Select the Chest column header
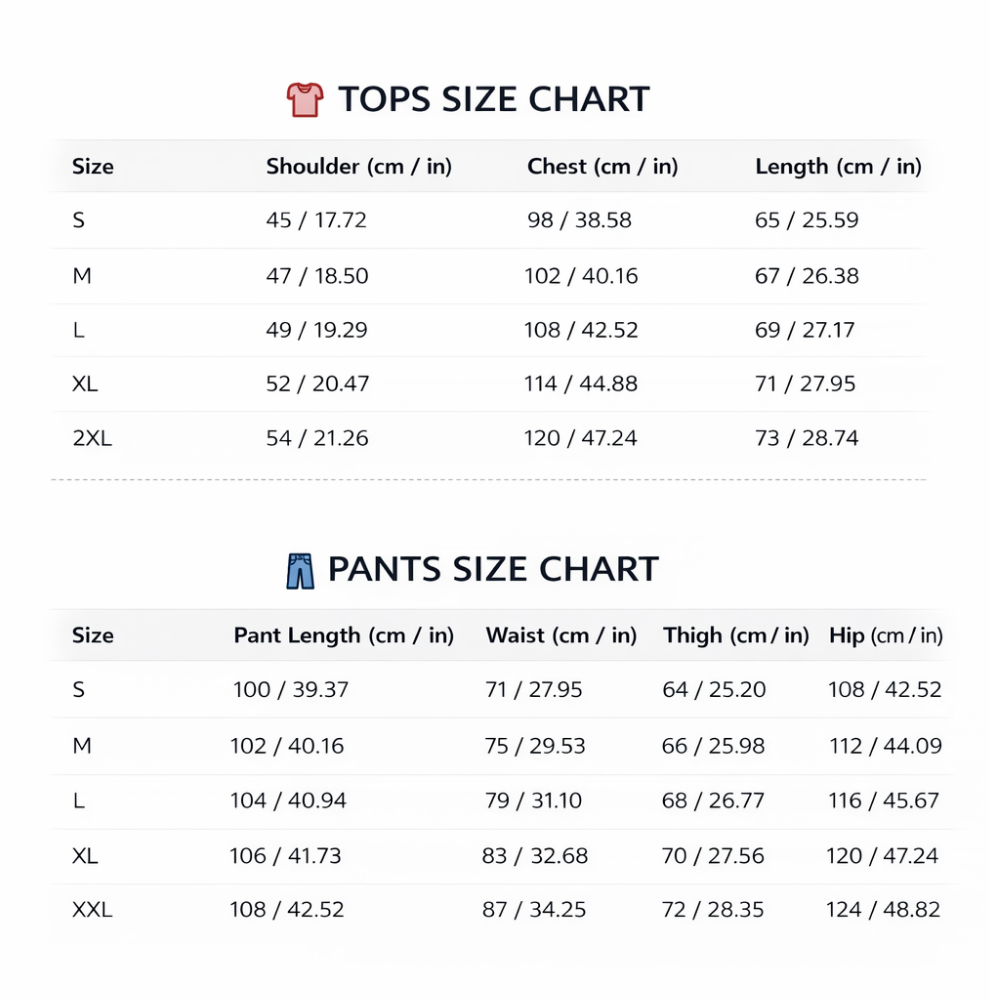Screen dimensions: 1000x1000 pyautogui.click(x=603, y=167)
